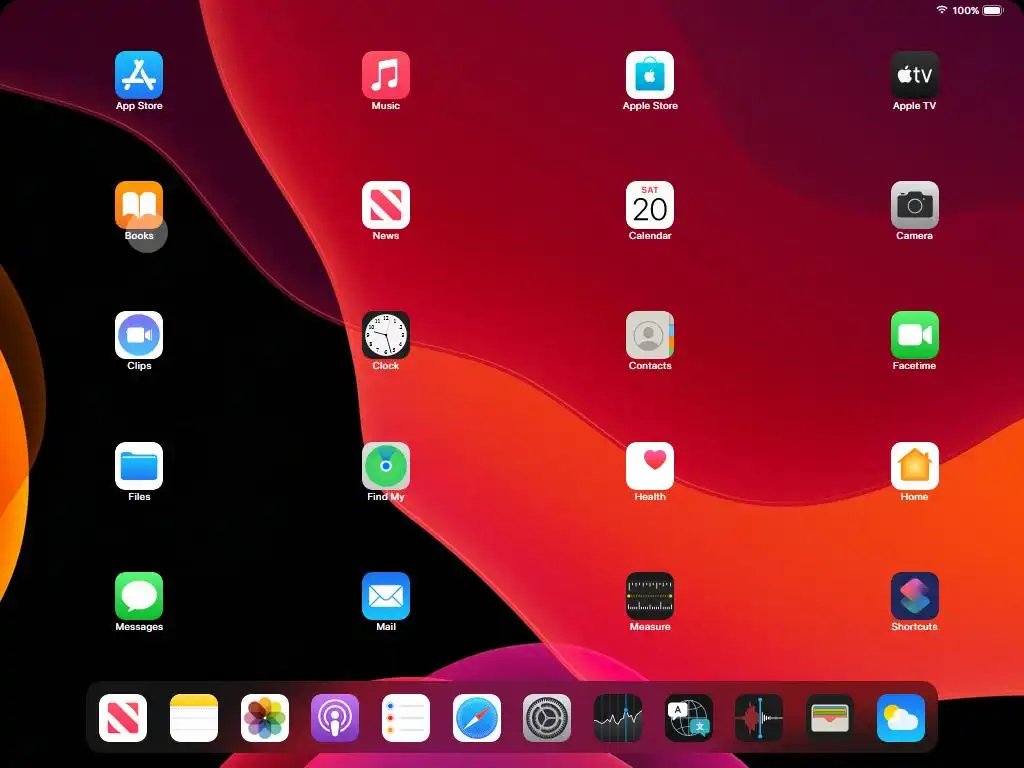Screen dimensions: 1024x768
Task: Launch the Music app
Action: click(x=386, y=75)
